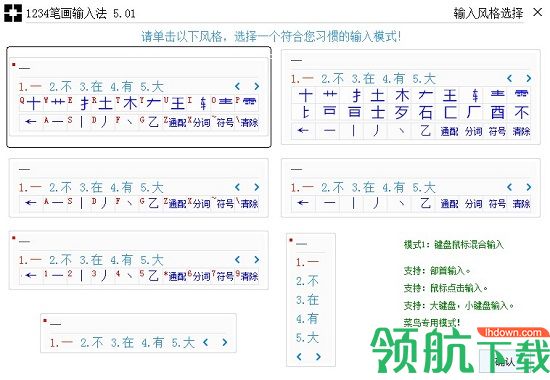Viewport: 550px width, 380px height.
Task: Select candidate 3.在 in vertical list
Action: point(307,300)
